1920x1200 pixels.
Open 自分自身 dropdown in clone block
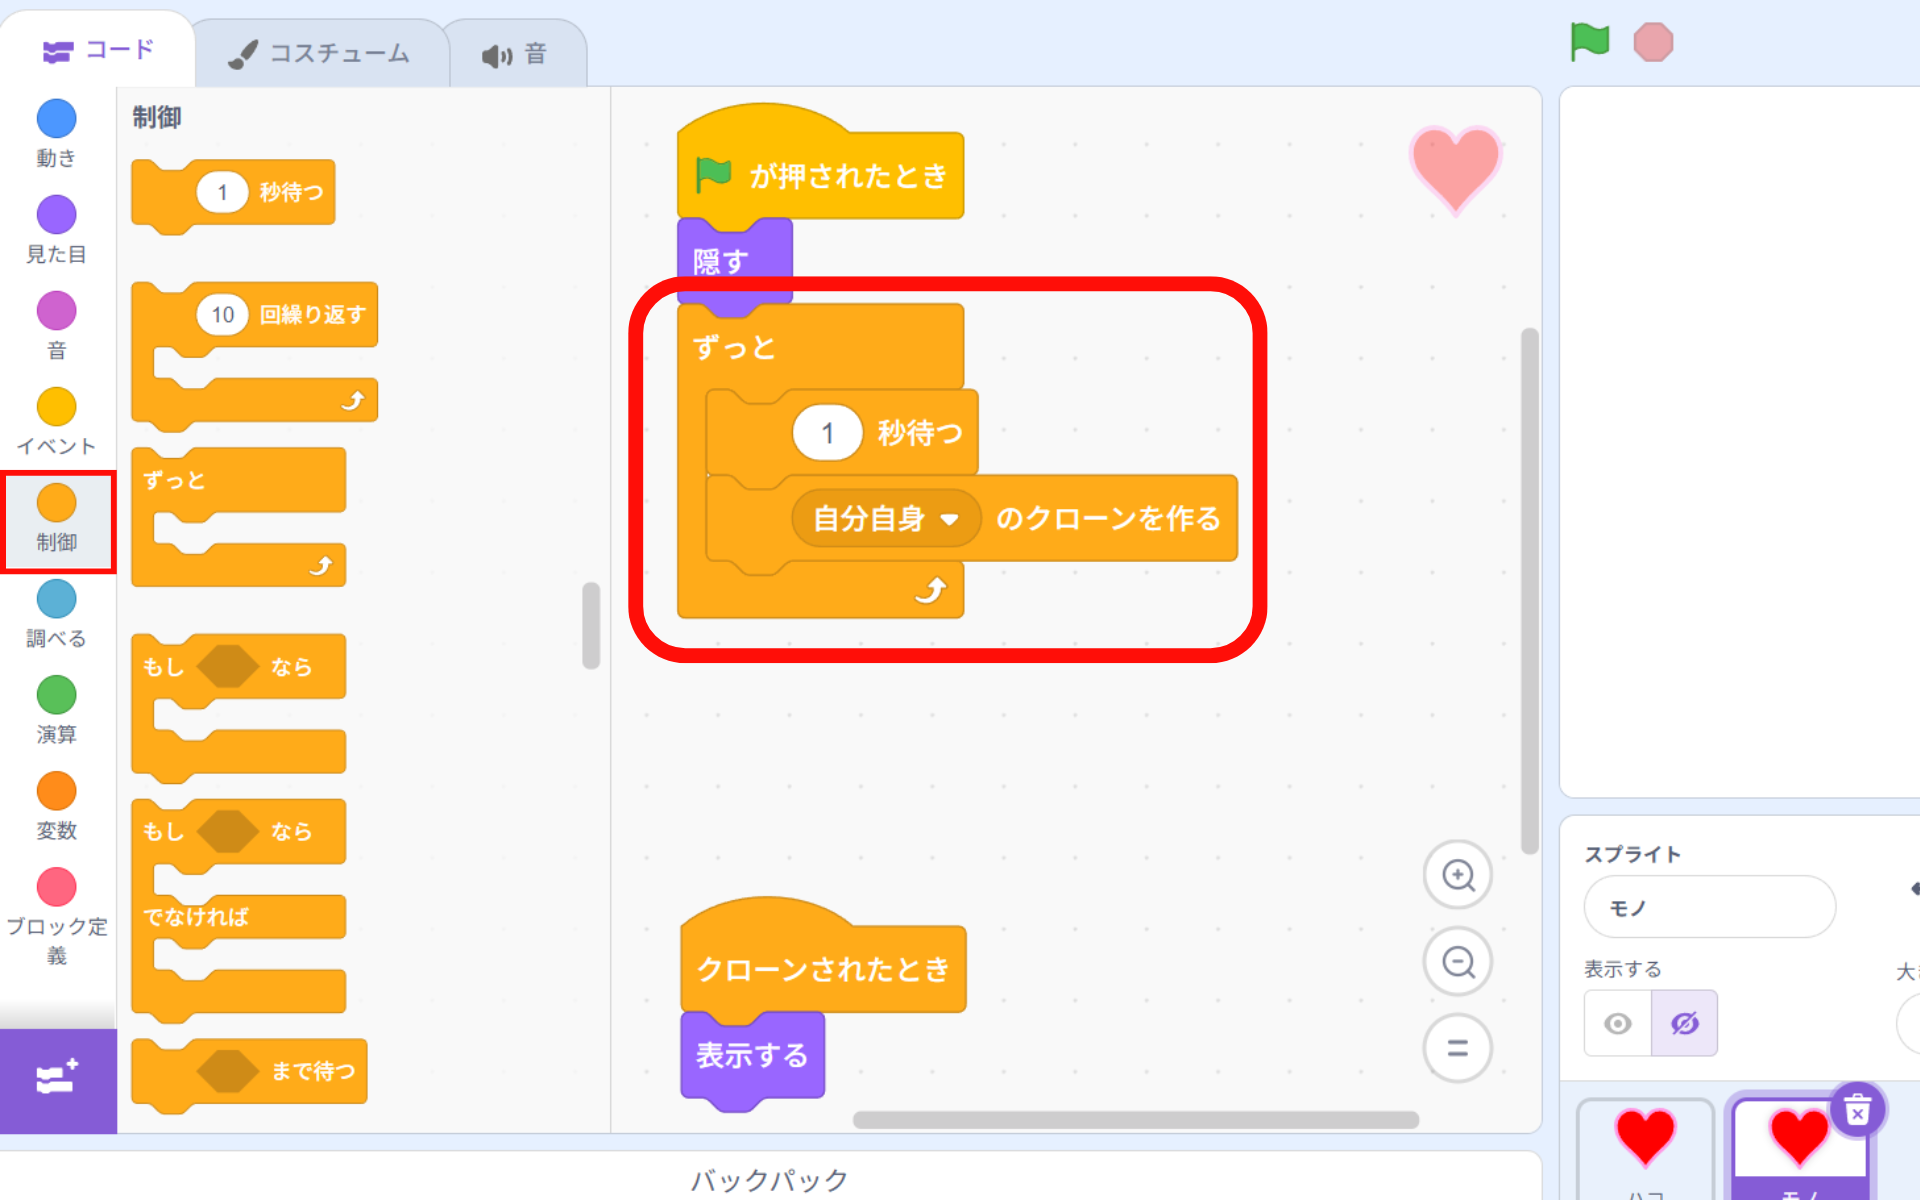point(949,519)
